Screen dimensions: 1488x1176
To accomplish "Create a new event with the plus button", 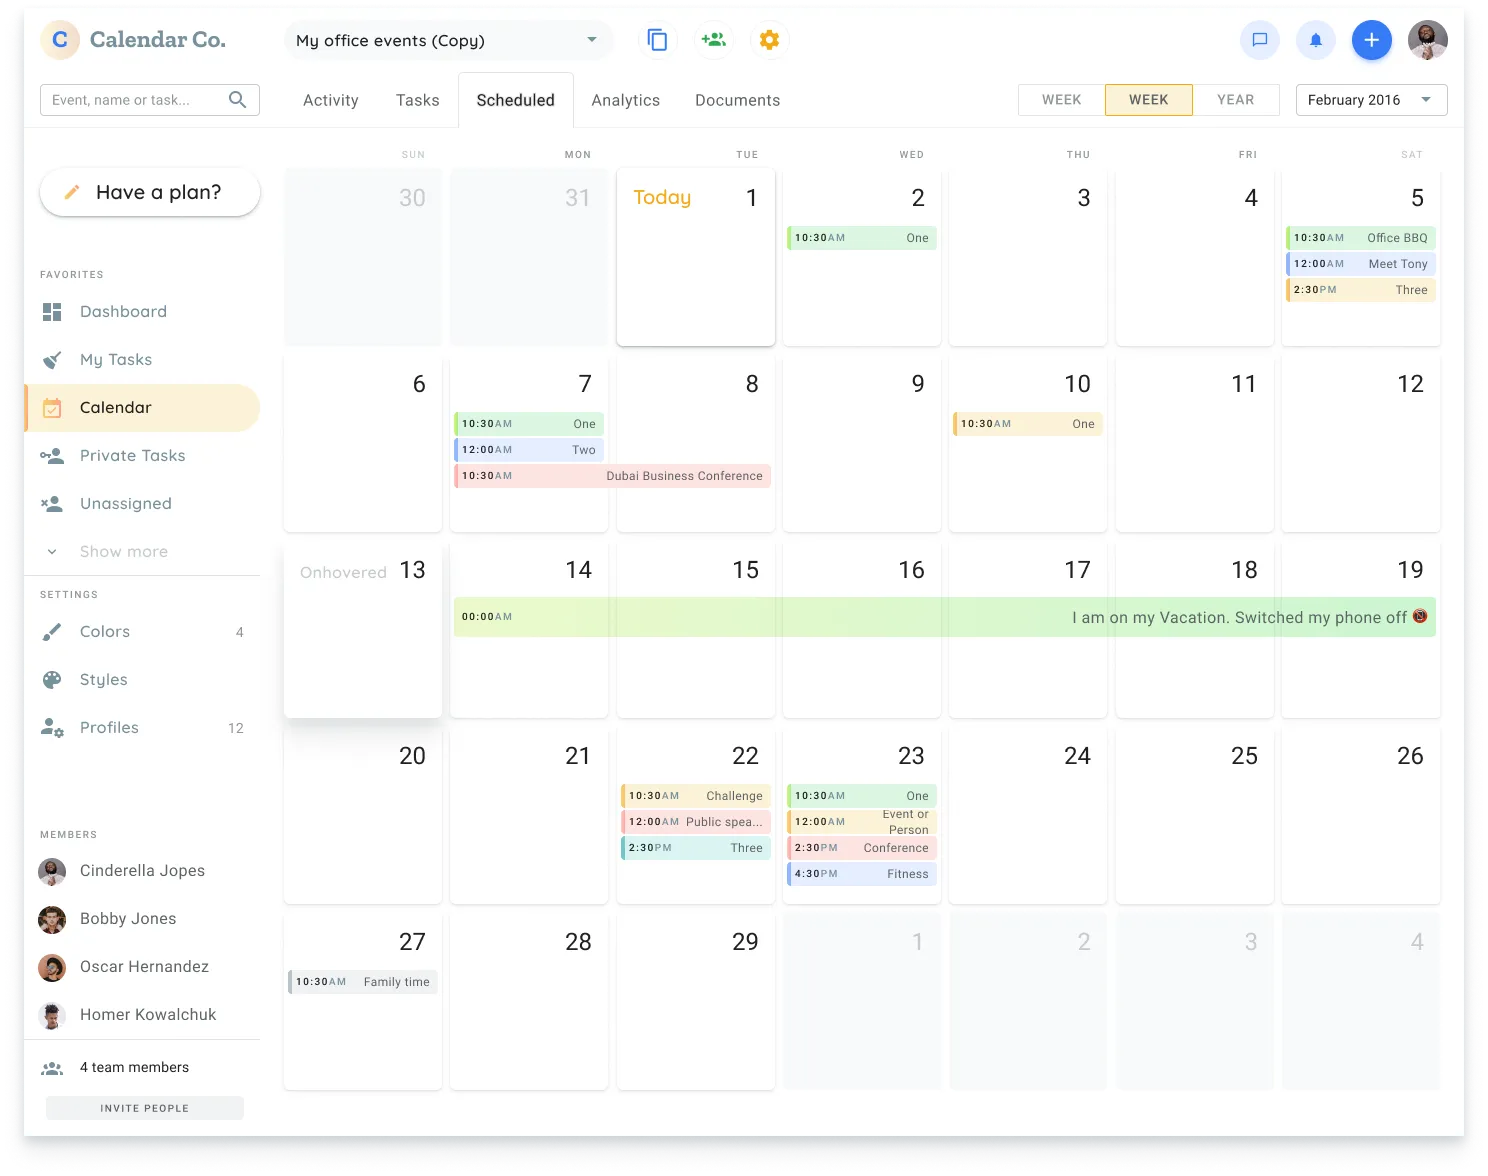I will [x=1371, y=40].
